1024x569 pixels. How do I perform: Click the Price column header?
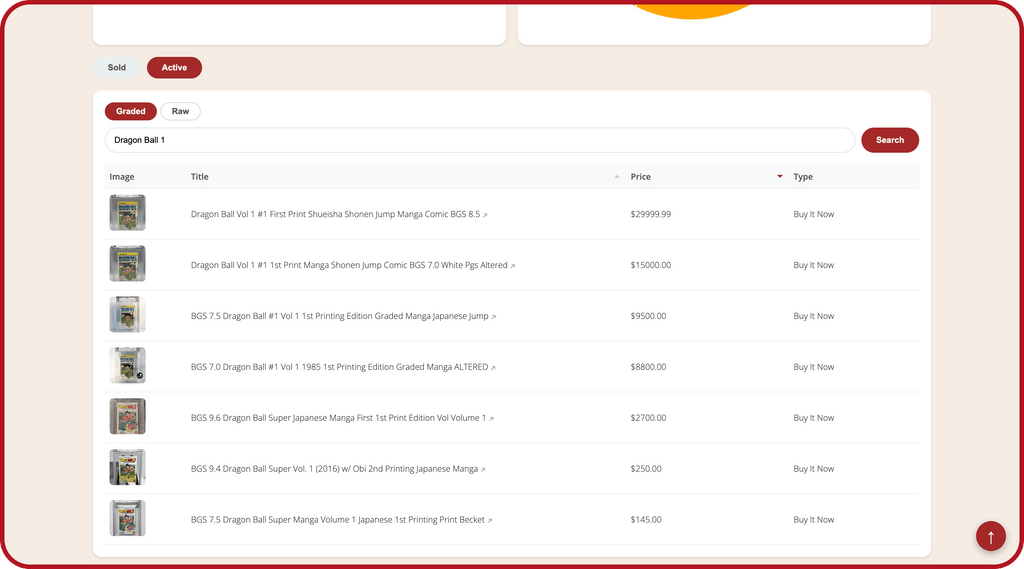(x=641, y=176)
